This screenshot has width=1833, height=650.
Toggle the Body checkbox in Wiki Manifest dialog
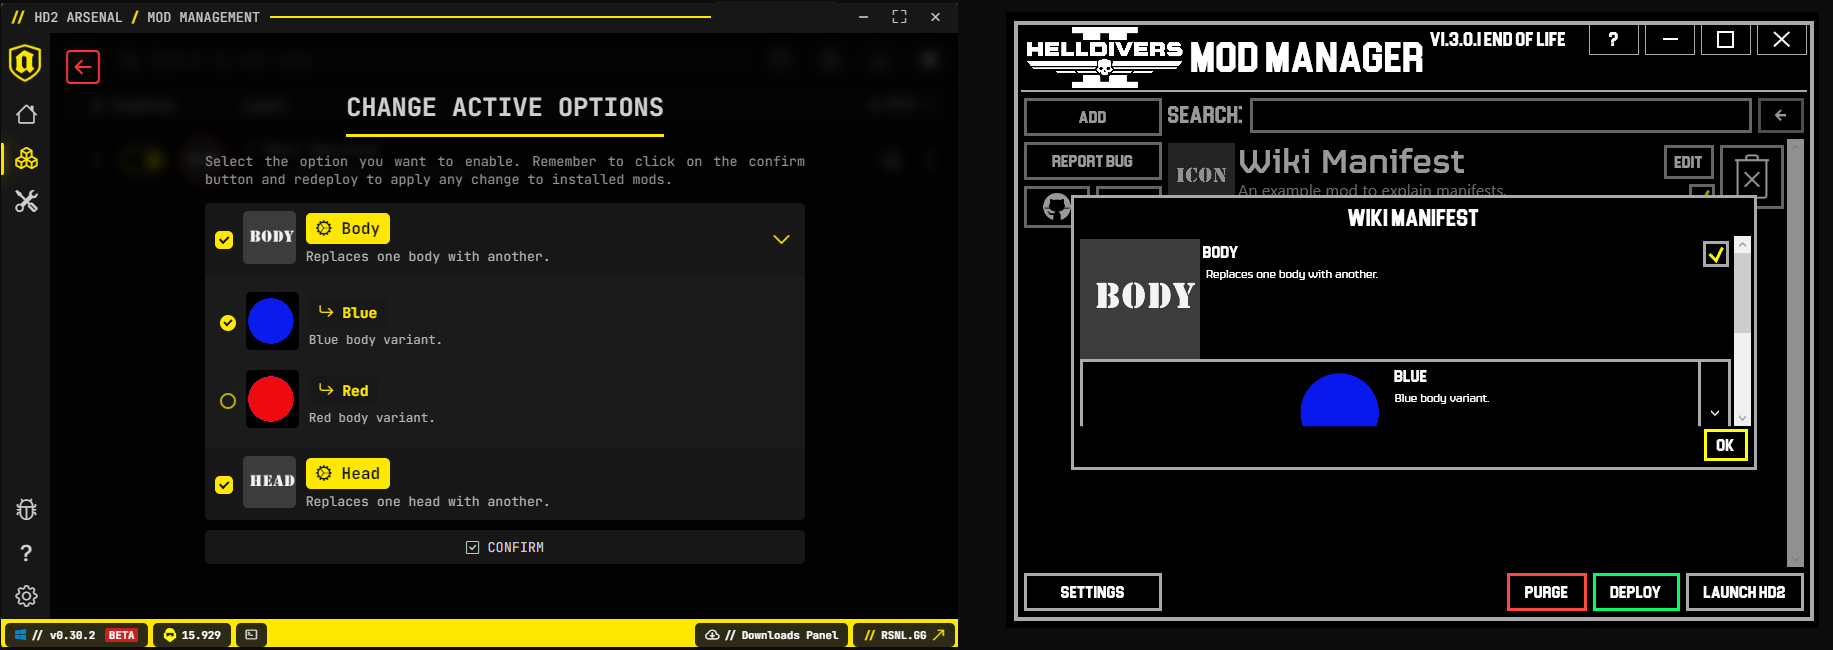coord(1716,254)
